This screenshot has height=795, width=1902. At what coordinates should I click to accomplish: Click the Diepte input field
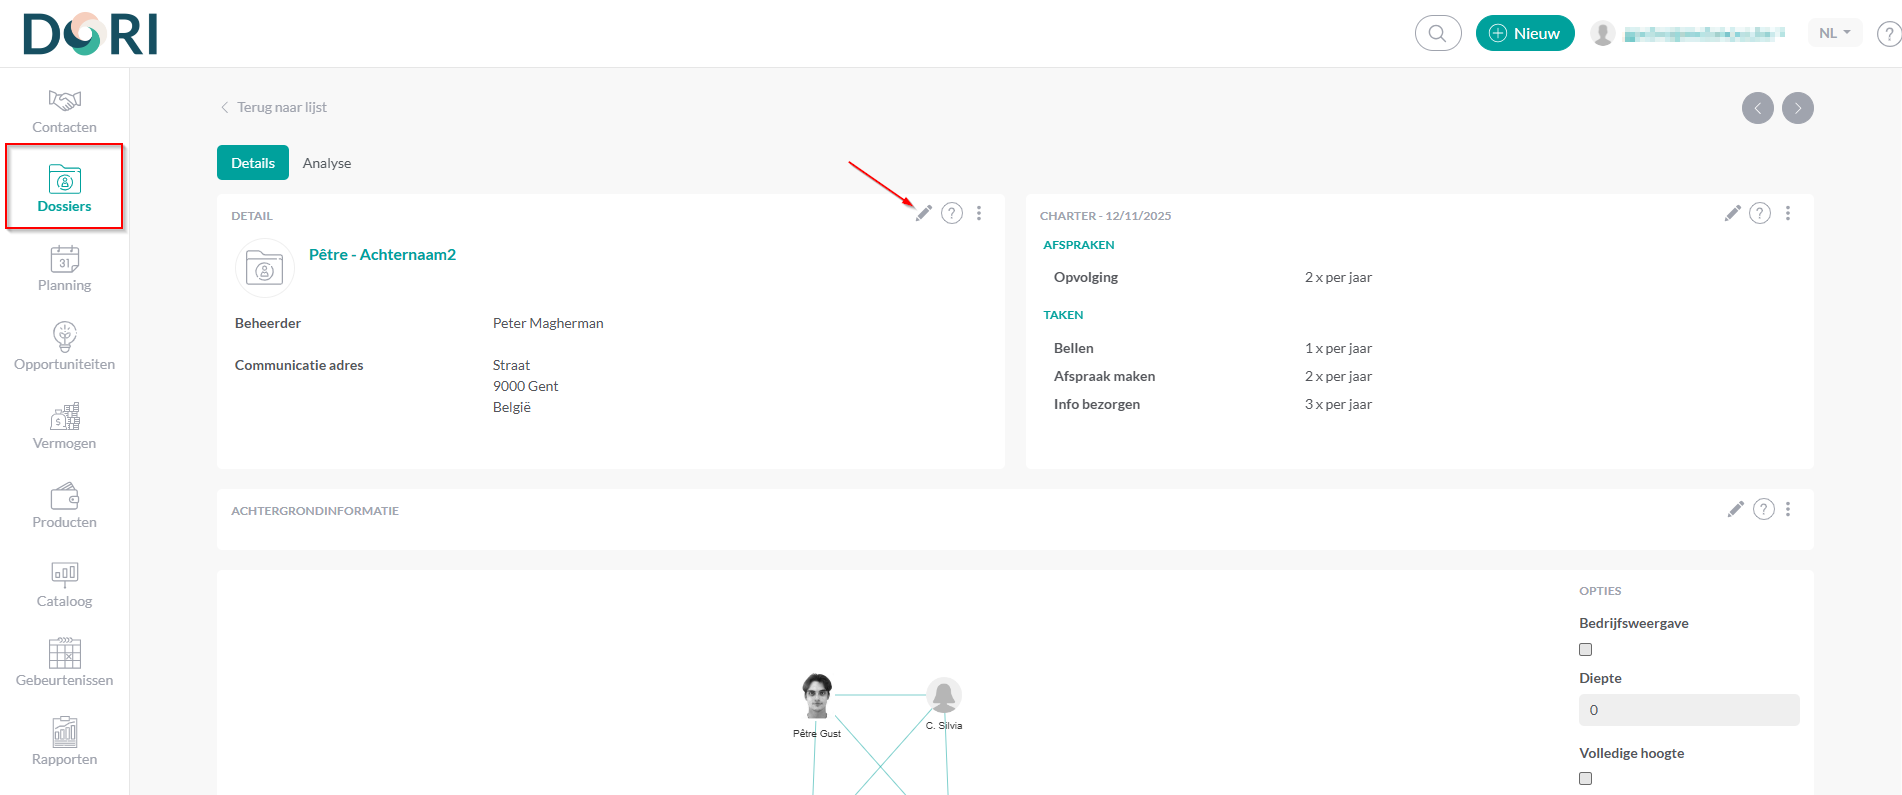[x=1688, y=710]
